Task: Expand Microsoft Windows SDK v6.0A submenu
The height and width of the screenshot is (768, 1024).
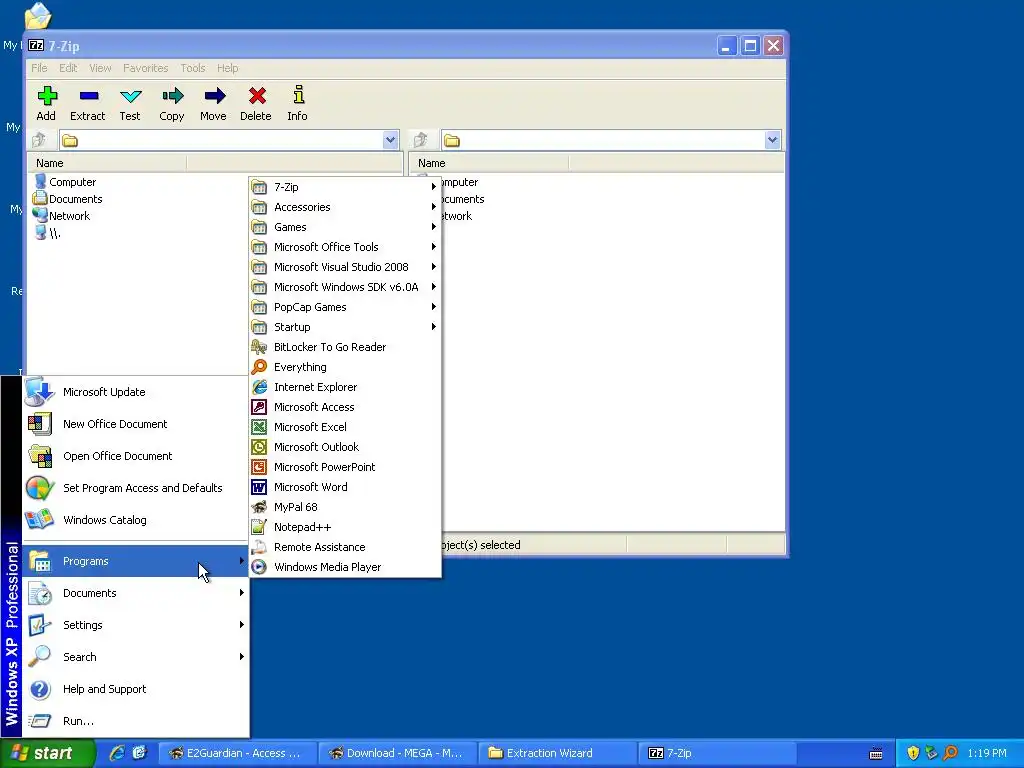Action: (345, 287)
